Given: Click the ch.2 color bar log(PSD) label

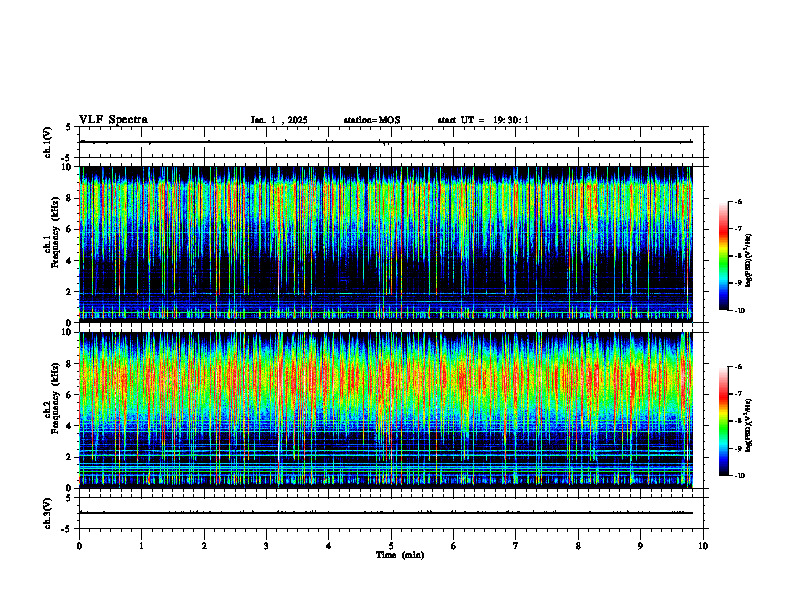Looking at the screenshot, I should tap(749, 426).
